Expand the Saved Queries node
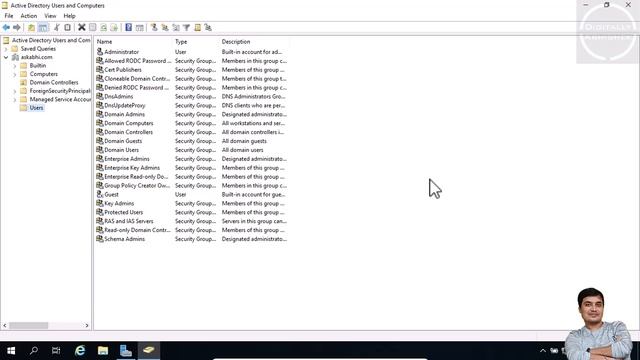 tap(6, 49)
